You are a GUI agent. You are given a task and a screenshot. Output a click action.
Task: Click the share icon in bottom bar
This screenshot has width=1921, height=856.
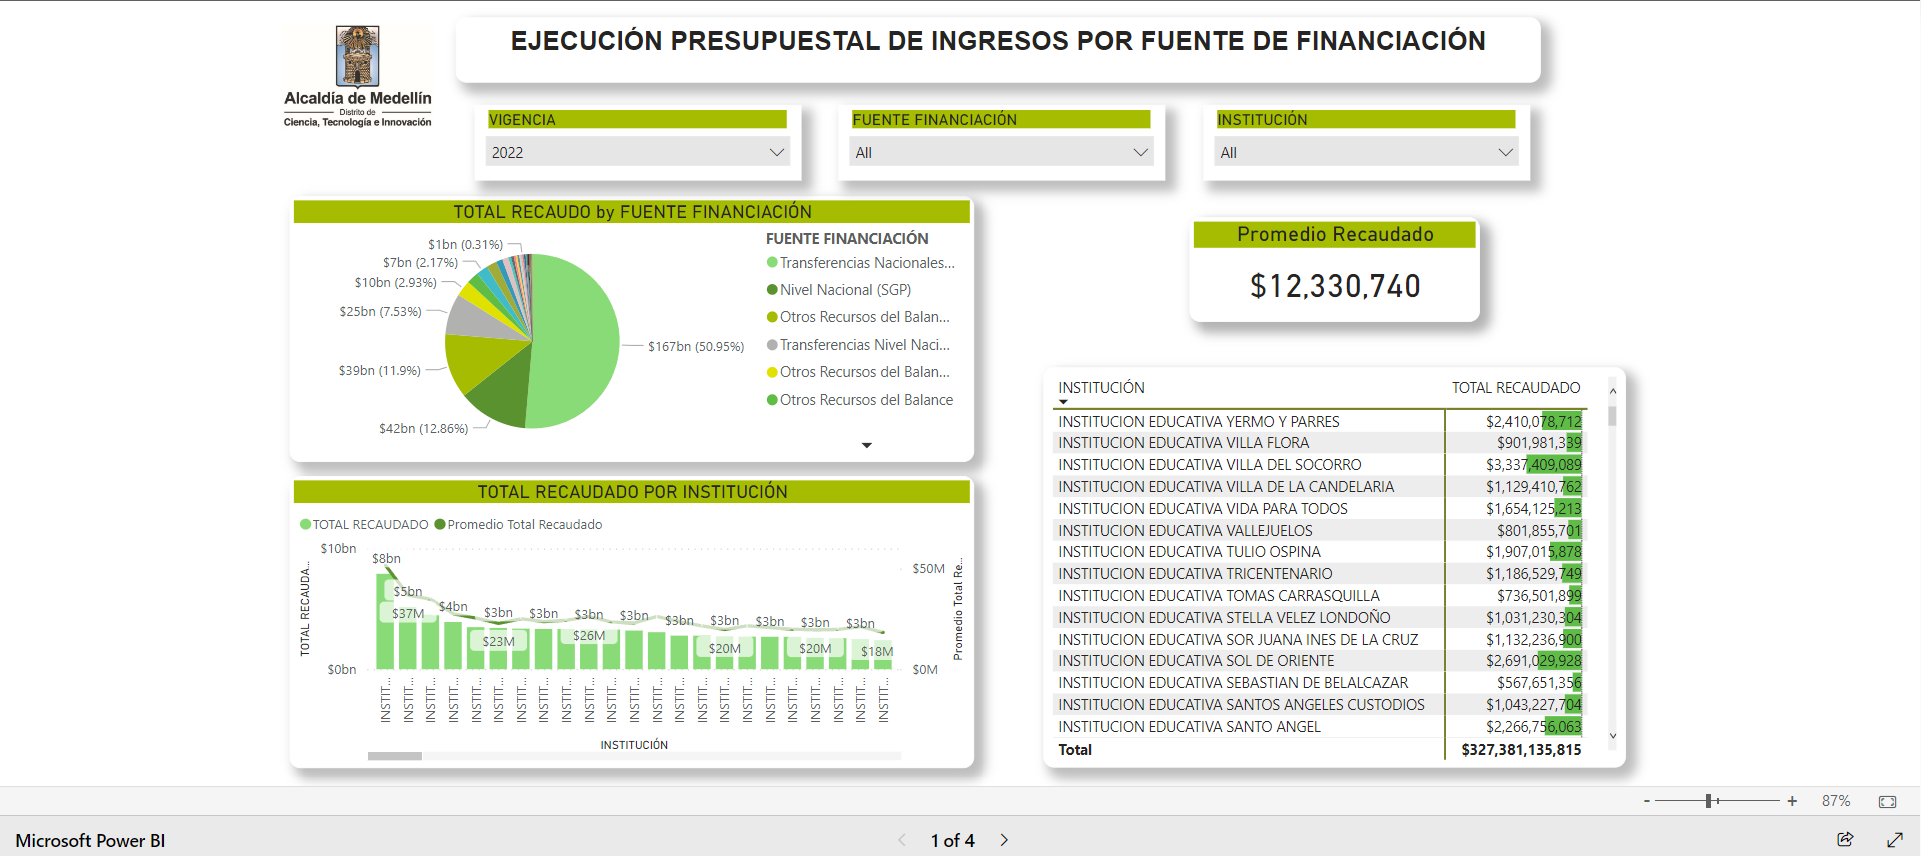click(1845, 840)
